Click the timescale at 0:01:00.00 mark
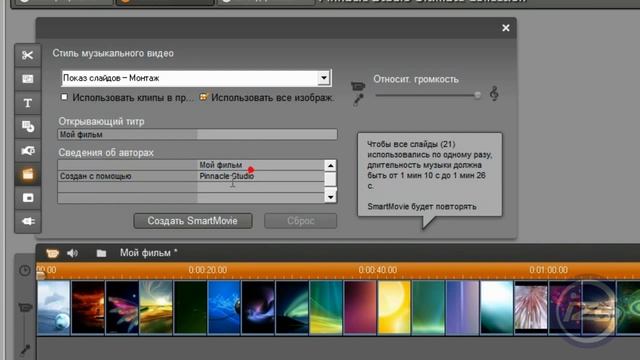The image size is (640, 360). (x=548, y=270)
